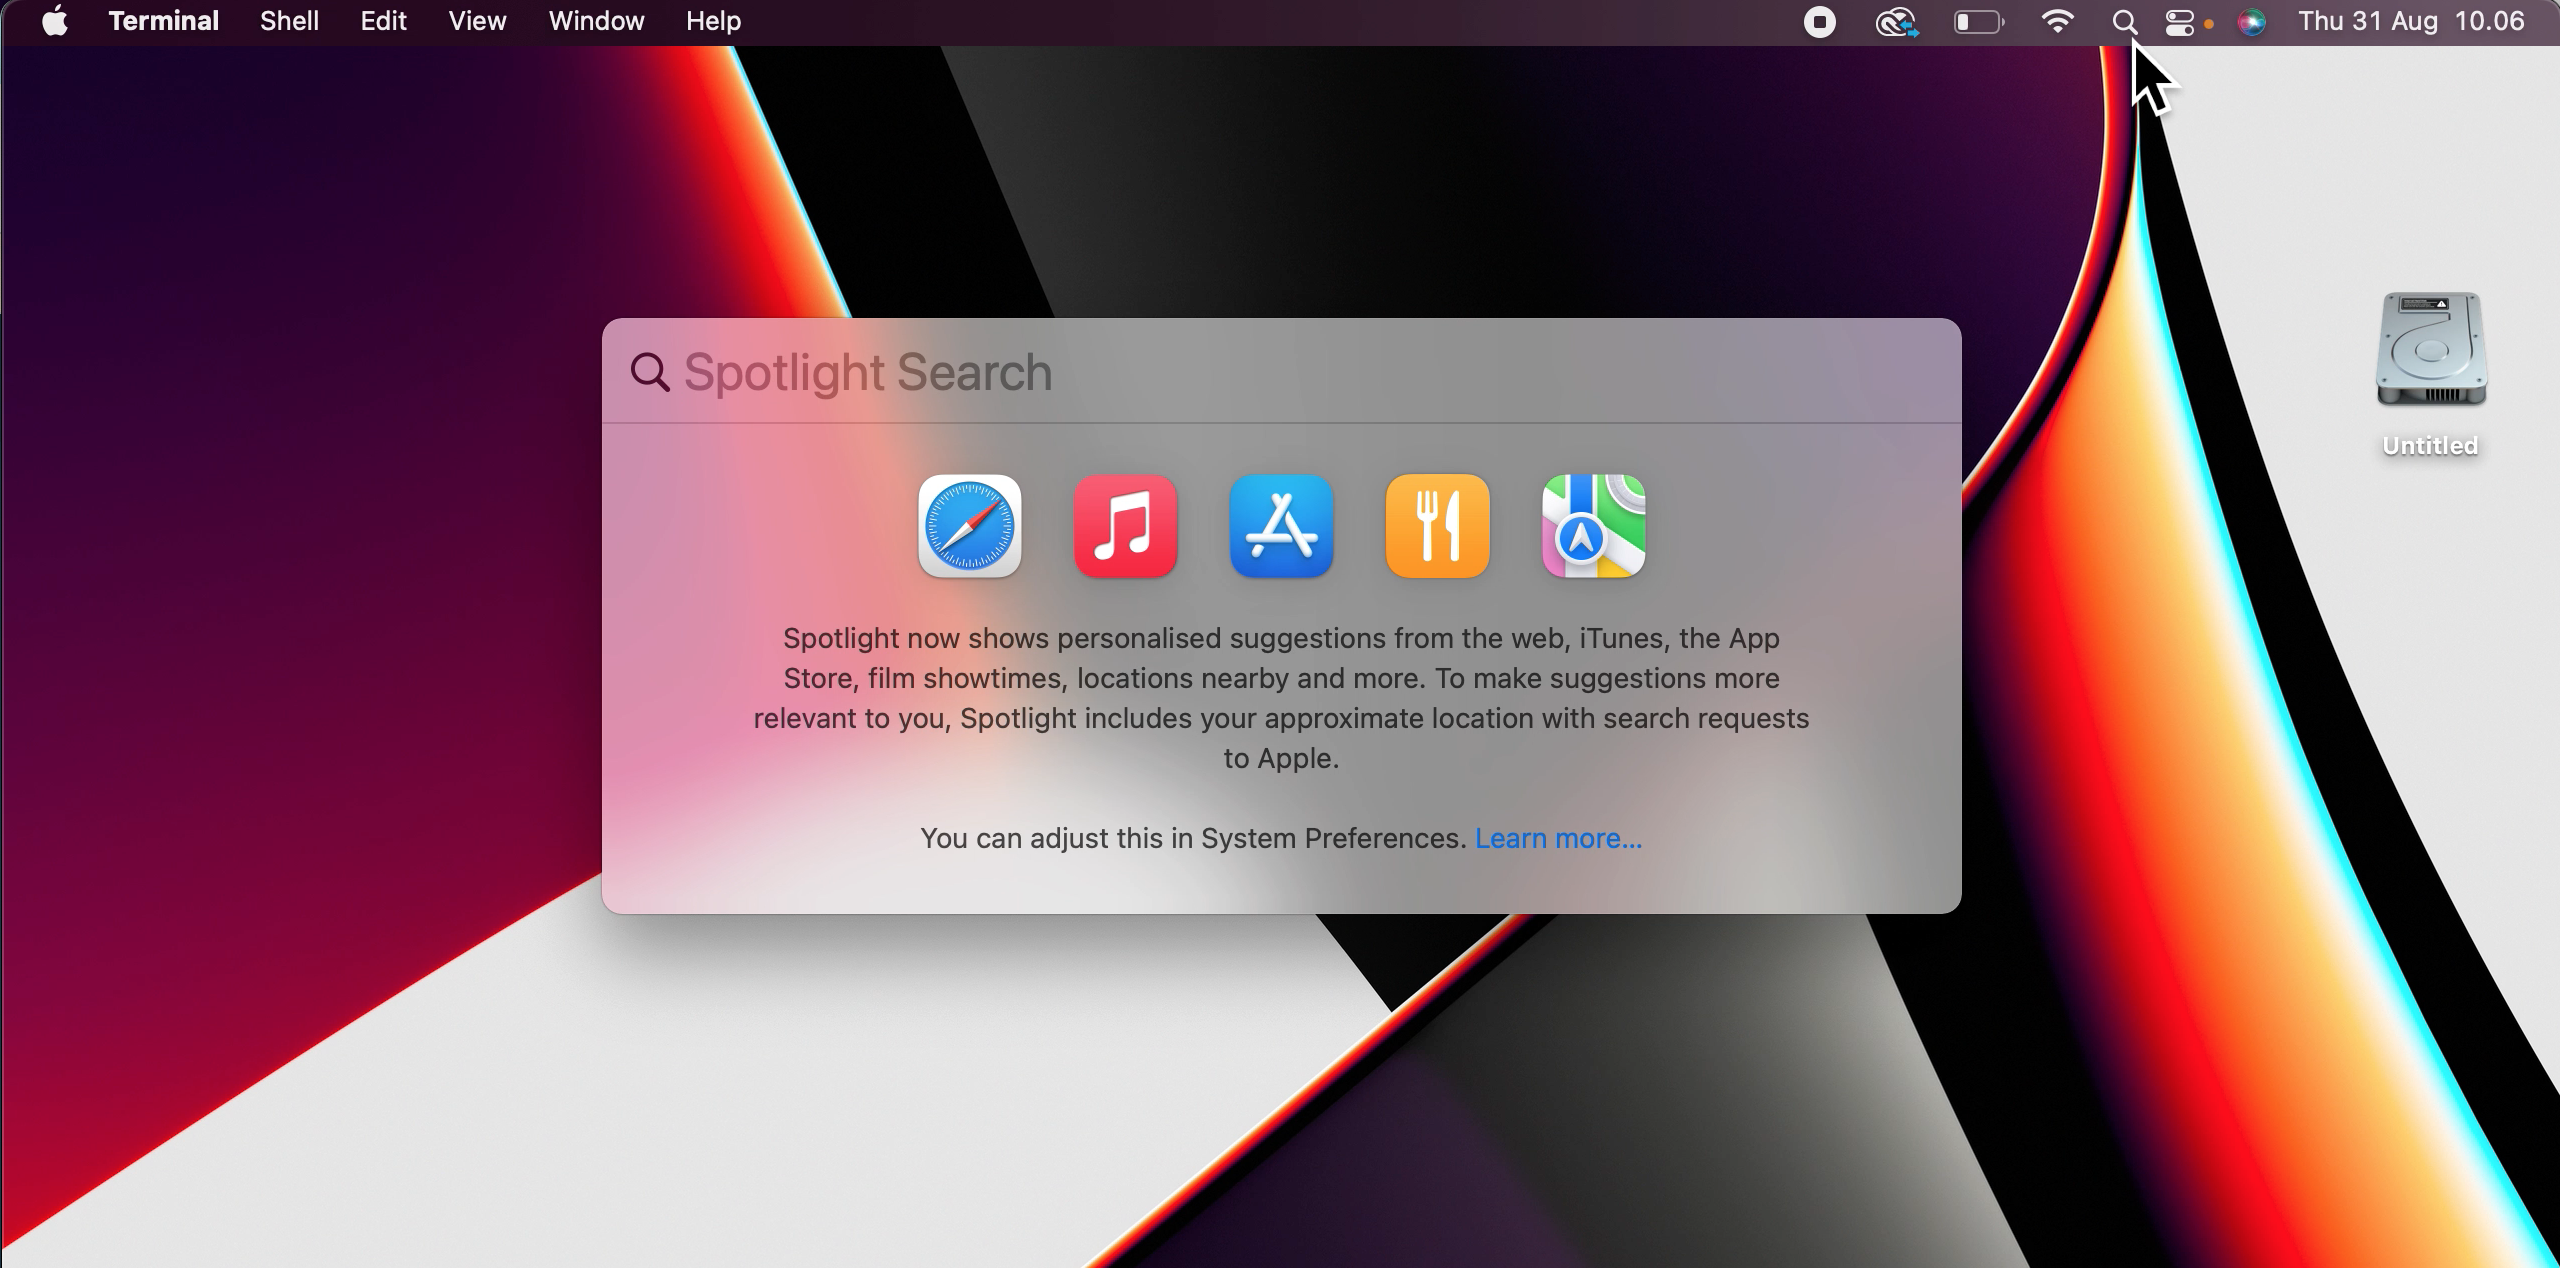Click the battery status icon

coord(1978,22)
